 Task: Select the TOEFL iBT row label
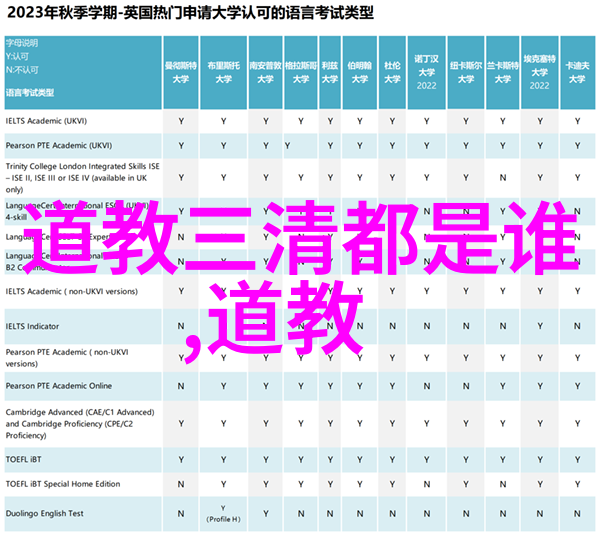23,459
